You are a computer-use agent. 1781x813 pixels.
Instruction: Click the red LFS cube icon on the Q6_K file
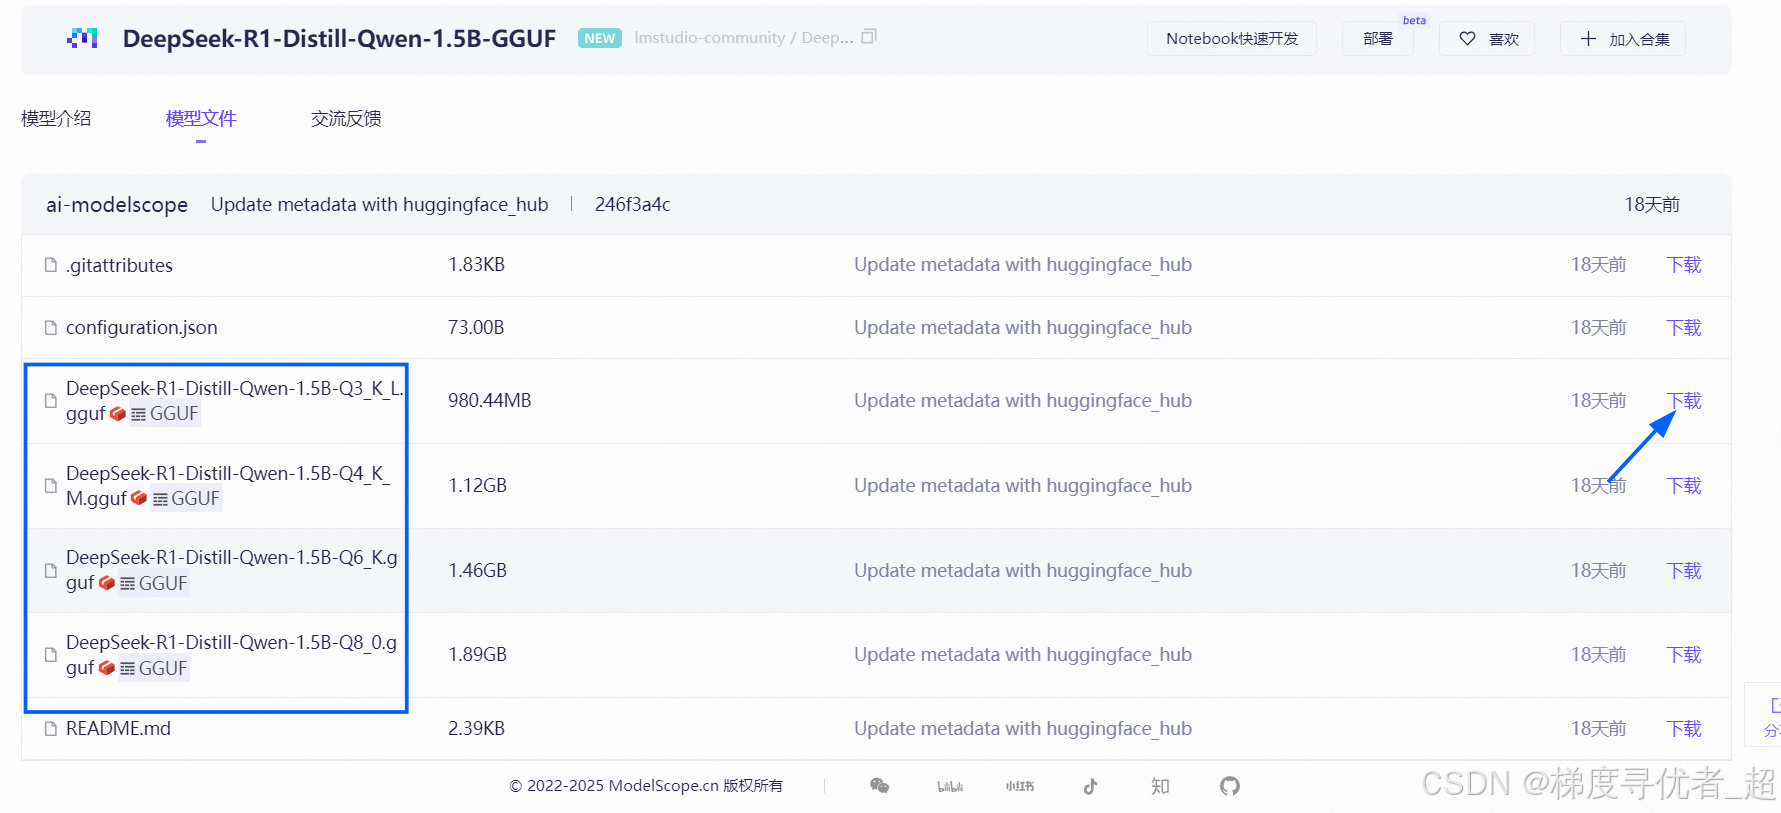click(107, 583)
